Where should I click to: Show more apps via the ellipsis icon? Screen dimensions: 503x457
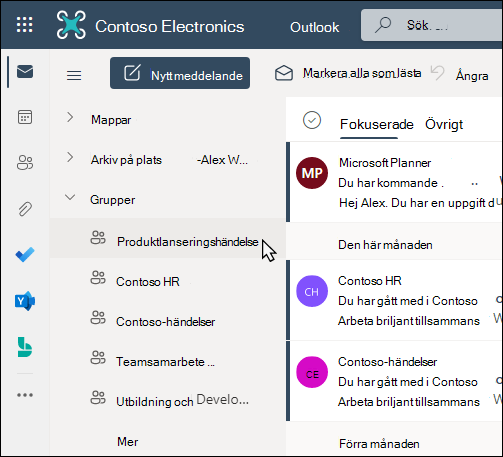point(25,395)
